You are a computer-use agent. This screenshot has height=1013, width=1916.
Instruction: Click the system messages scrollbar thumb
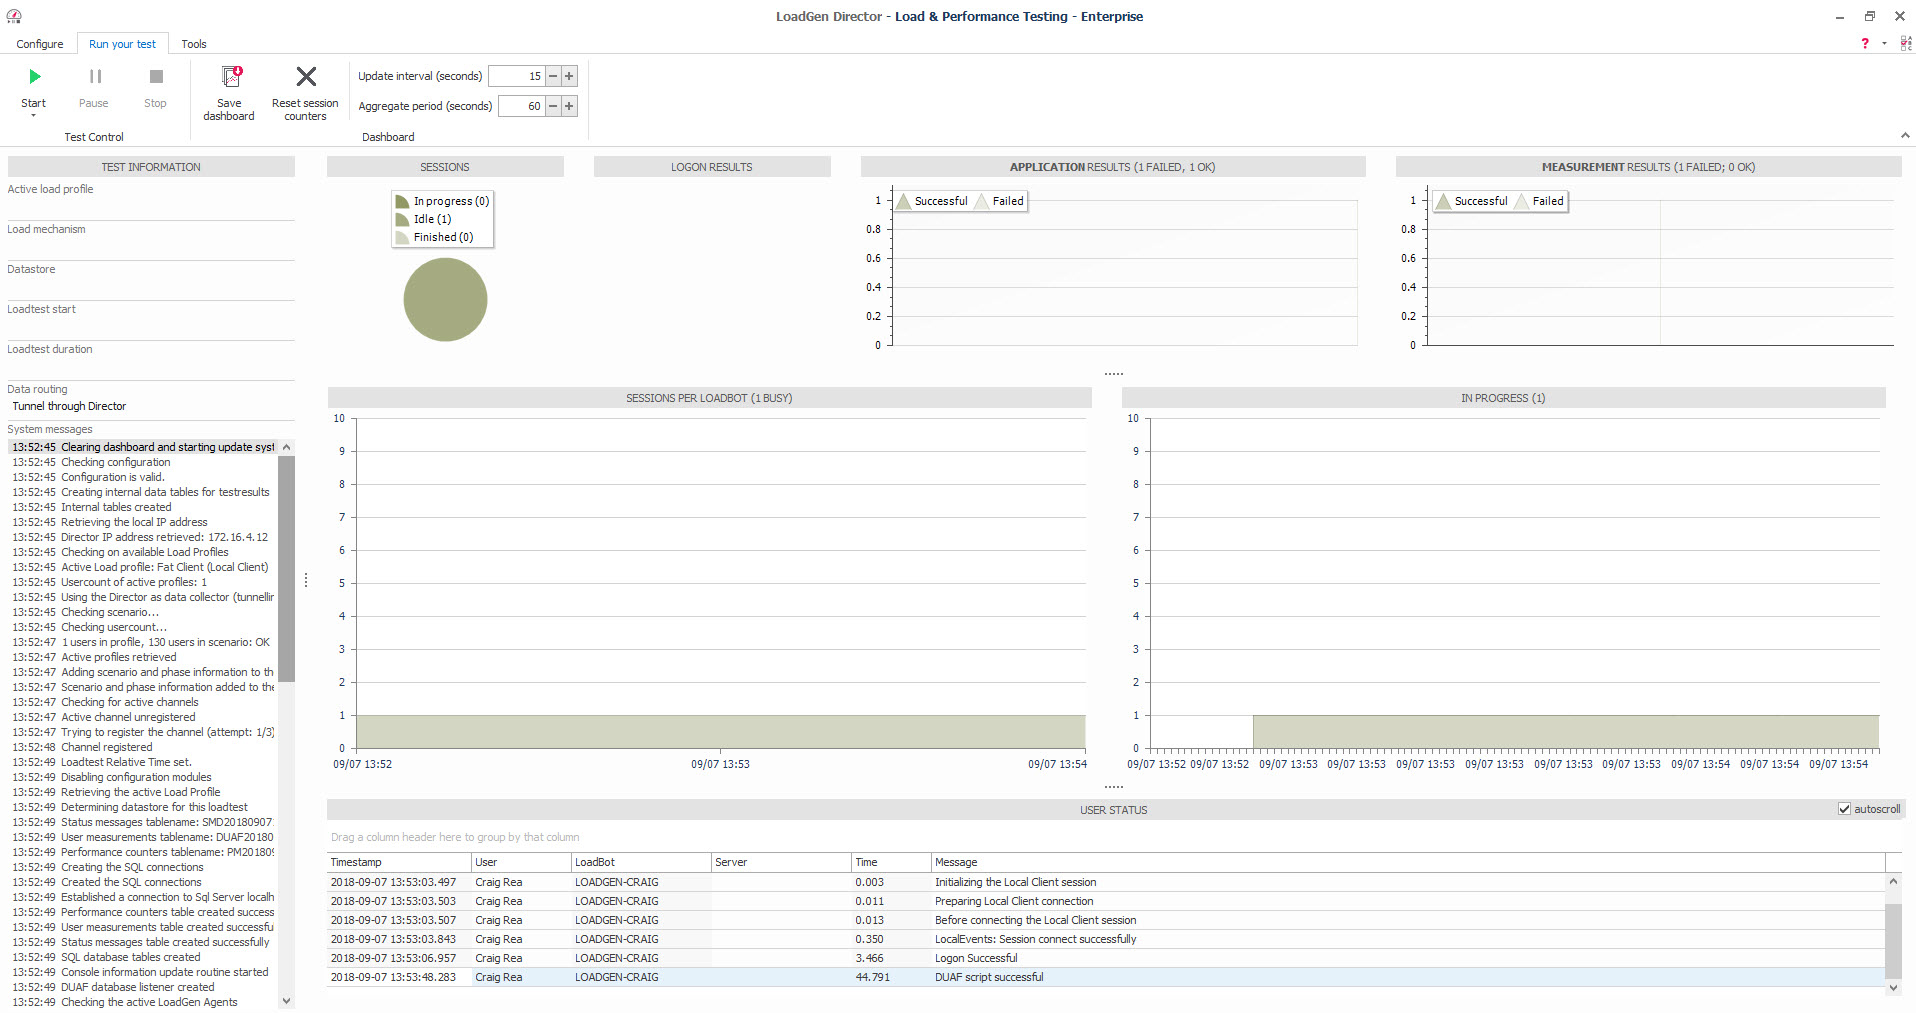click(286, 568)
